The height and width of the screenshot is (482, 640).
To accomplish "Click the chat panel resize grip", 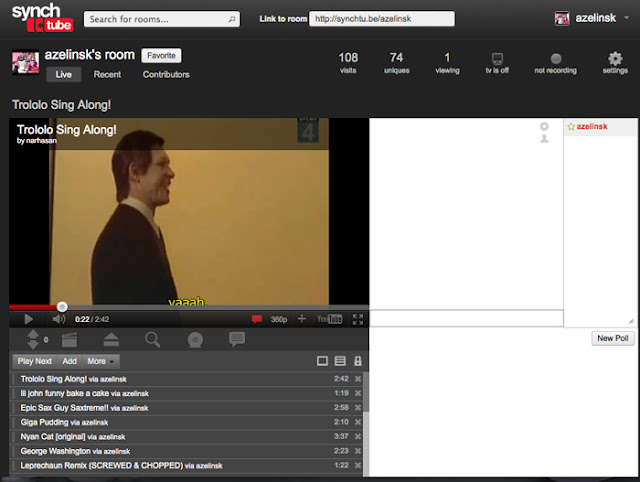I will [x=631, y=321].
